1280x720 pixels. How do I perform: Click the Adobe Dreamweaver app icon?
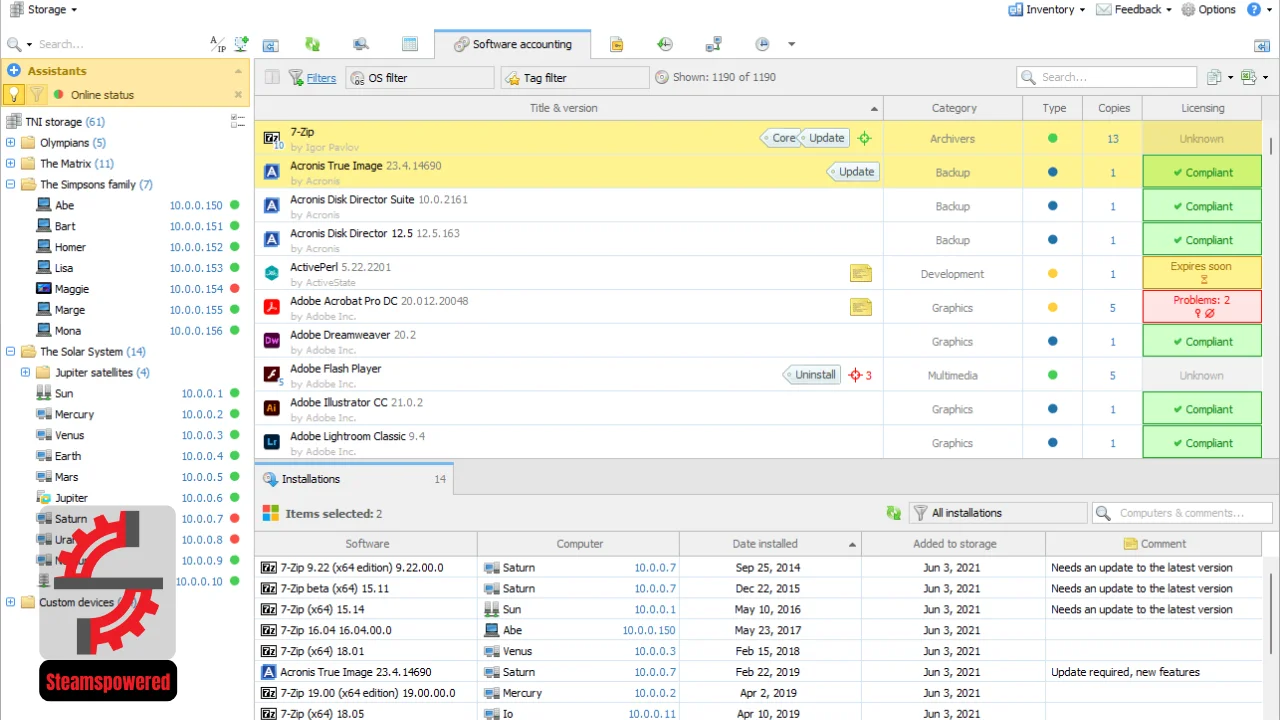point(271,341)
